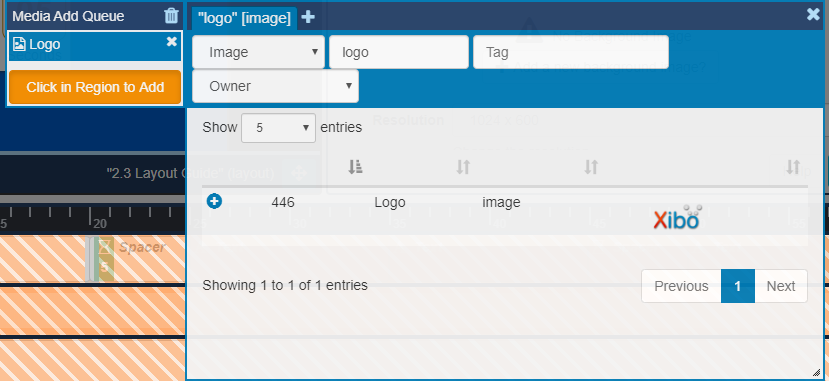
Task: Click the 'Click in Region to Add' button
Action: [x=95, y=87]
